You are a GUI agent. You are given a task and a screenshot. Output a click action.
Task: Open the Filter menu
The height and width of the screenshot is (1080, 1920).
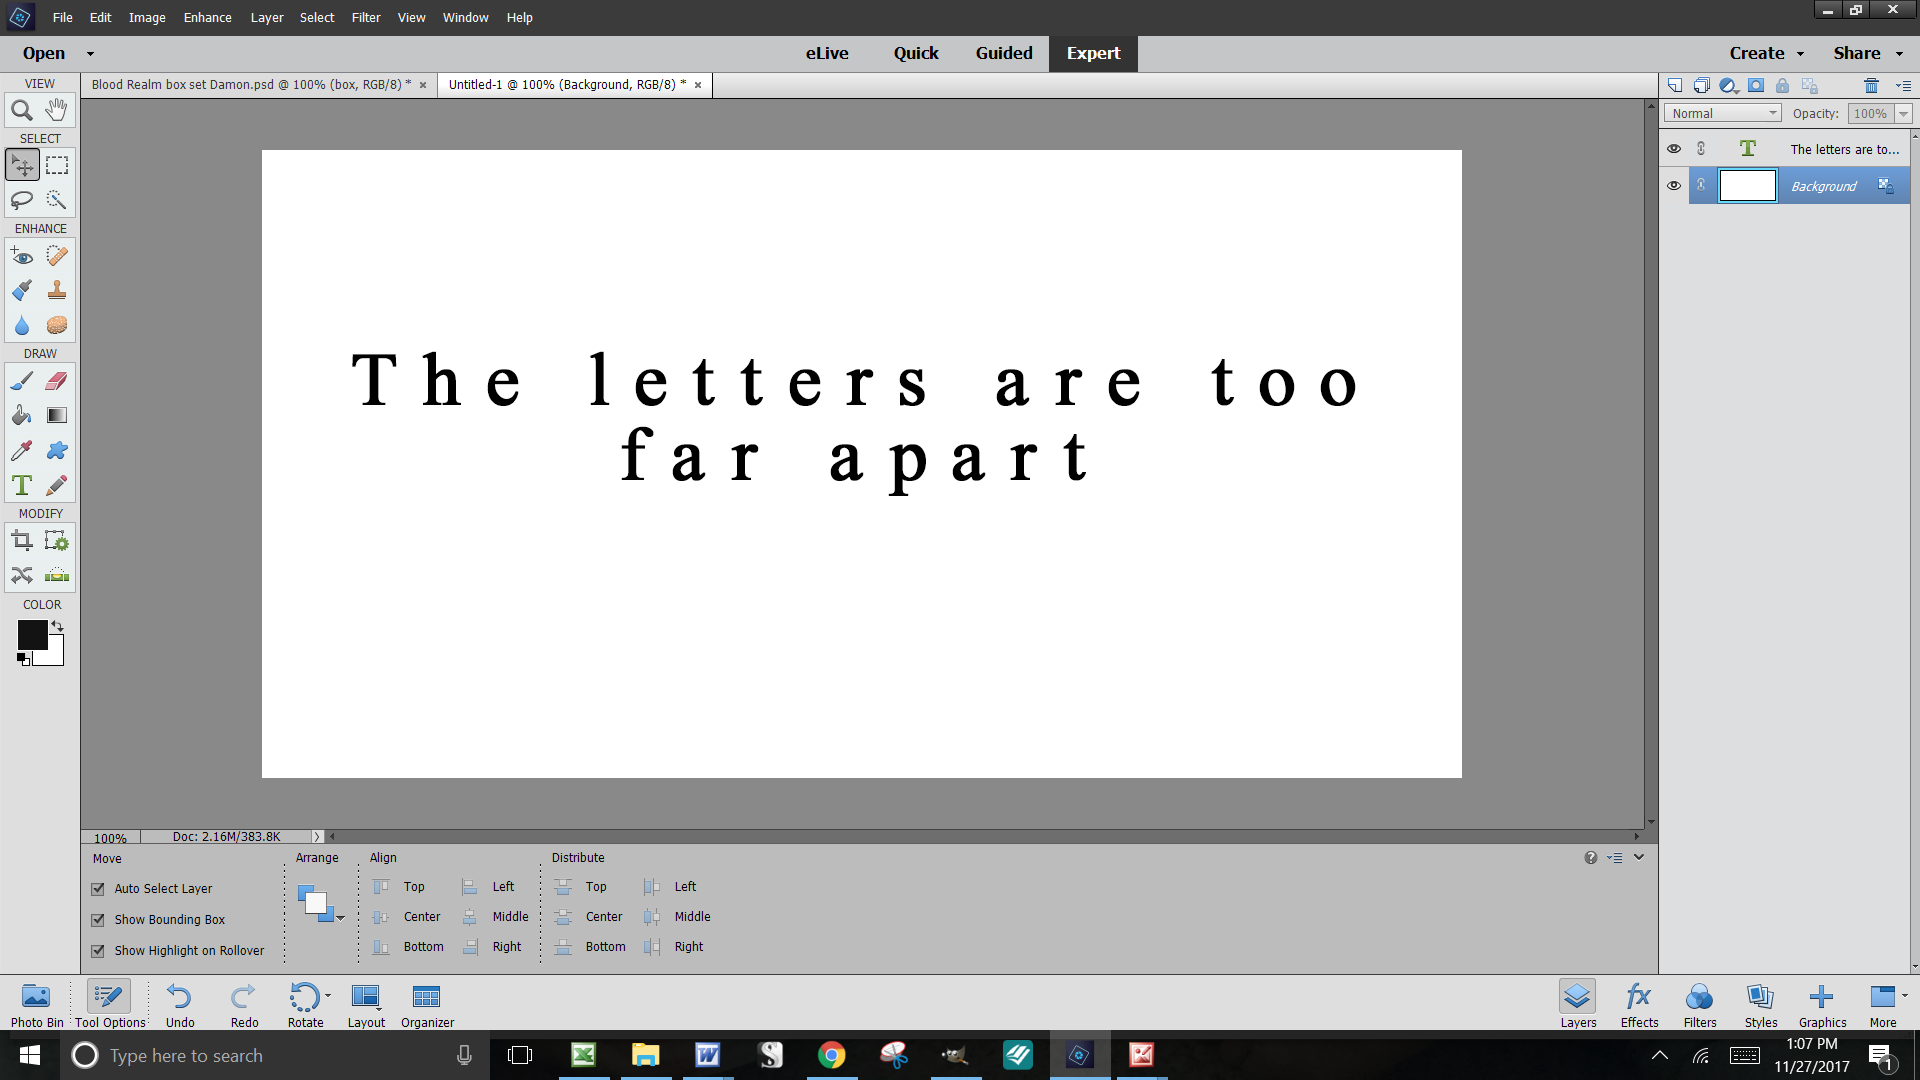(365, 18)
